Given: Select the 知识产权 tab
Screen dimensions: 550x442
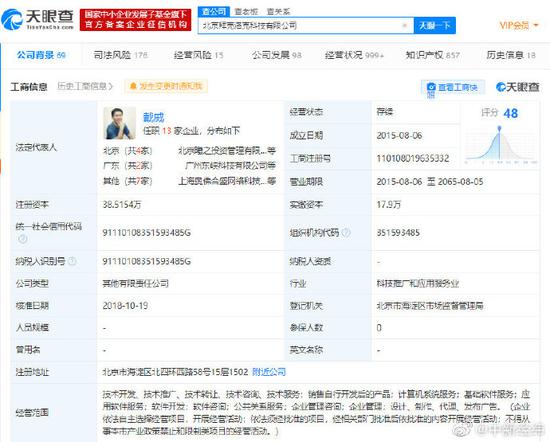Looking at the screenshot, I should pyautogui.click(x=432, y=55).
